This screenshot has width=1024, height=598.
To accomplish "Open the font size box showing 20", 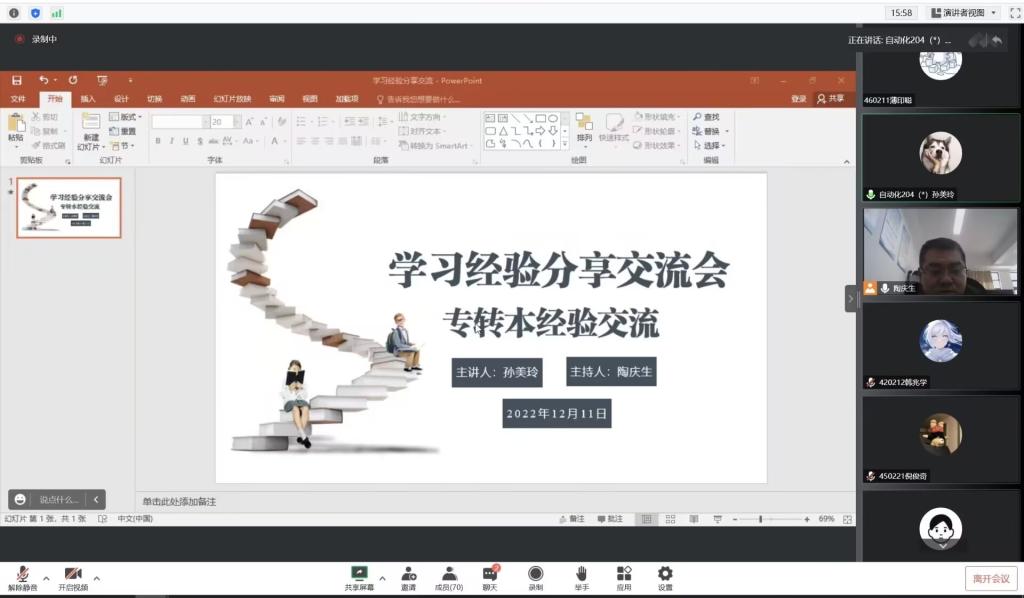I will 225,121.
